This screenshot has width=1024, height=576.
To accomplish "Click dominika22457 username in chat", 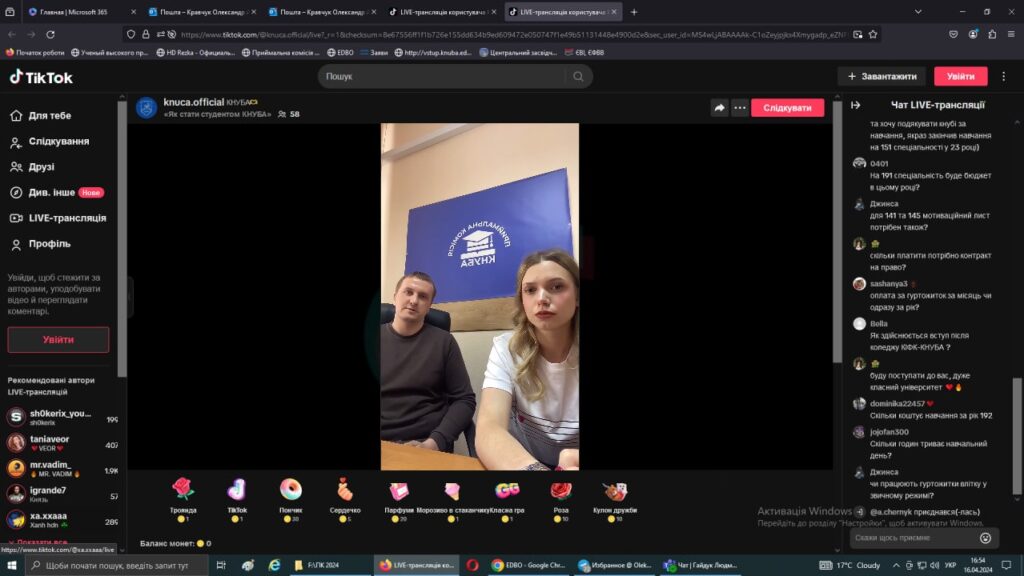I will click(897, 404).
